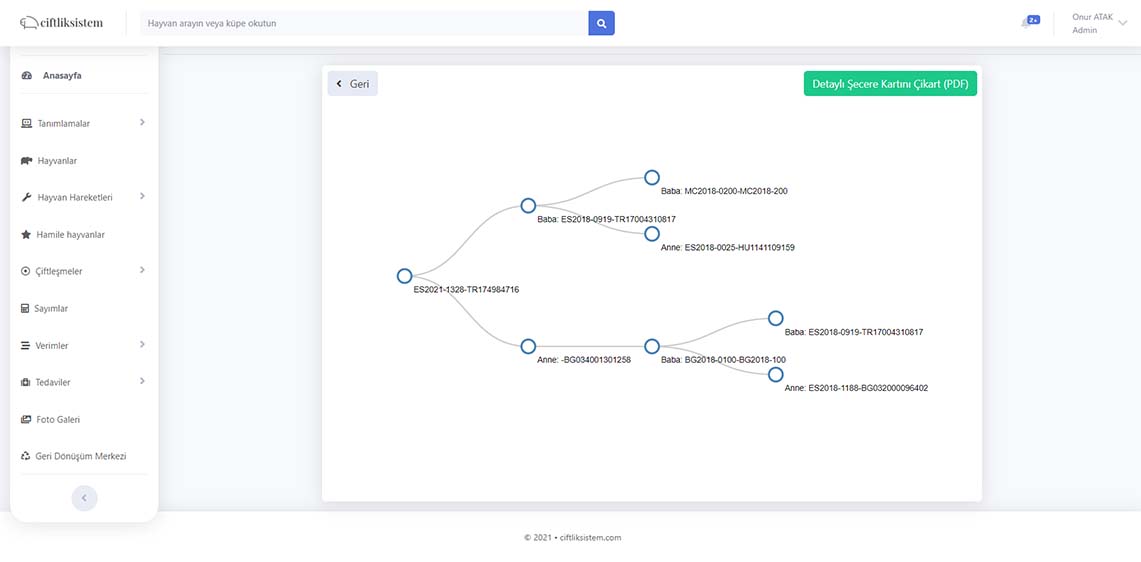Select node circle for Baba BG2018-0100-BG2018-100
The width and height of the screenshot is (1141, 562).
point(652,346)
